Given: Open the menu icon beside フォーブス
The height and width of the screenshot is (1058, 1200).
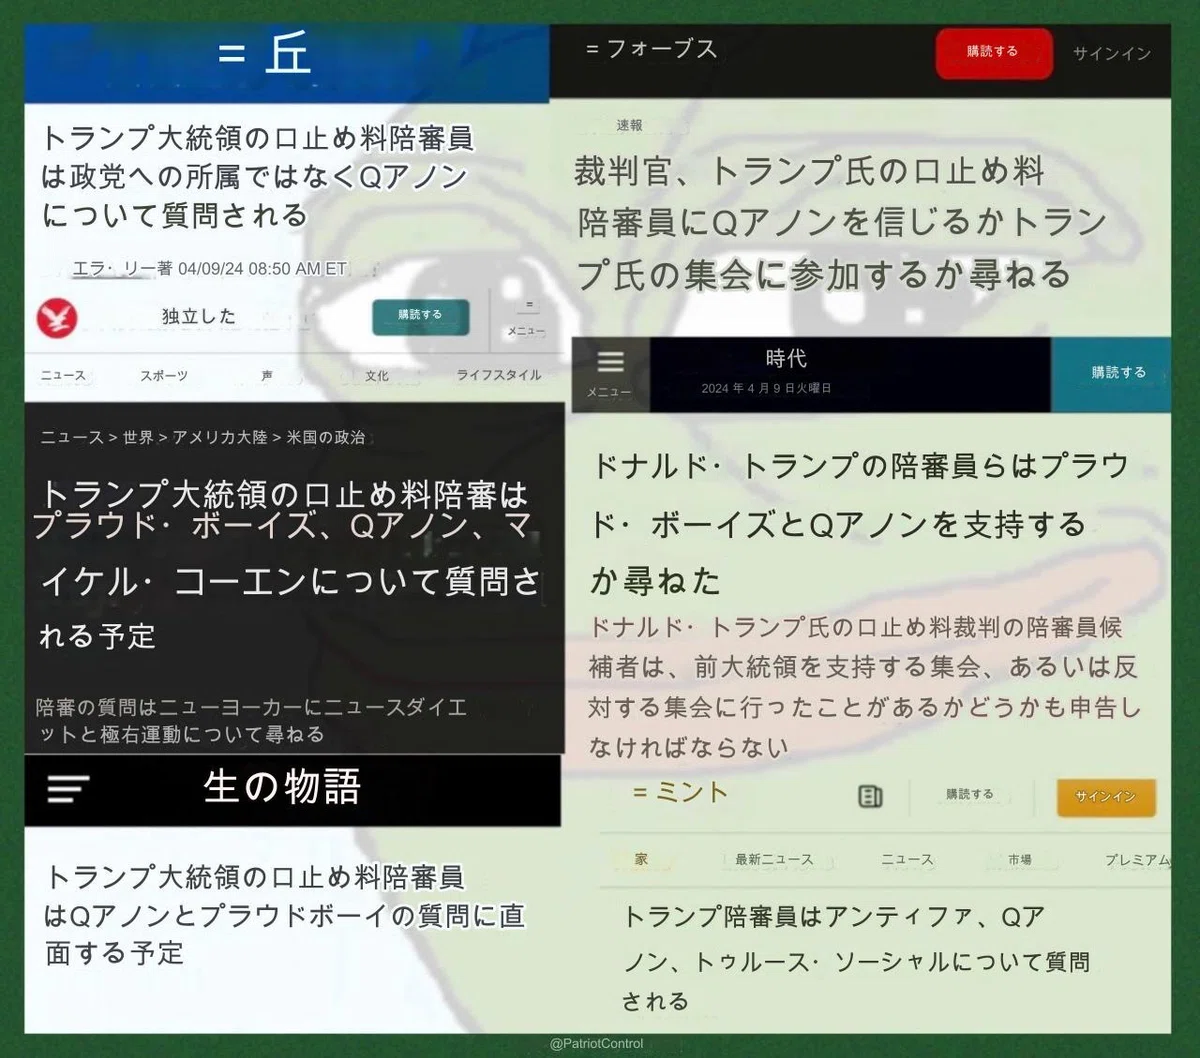Looking at the screenshot, I should (x=592, y=48).
